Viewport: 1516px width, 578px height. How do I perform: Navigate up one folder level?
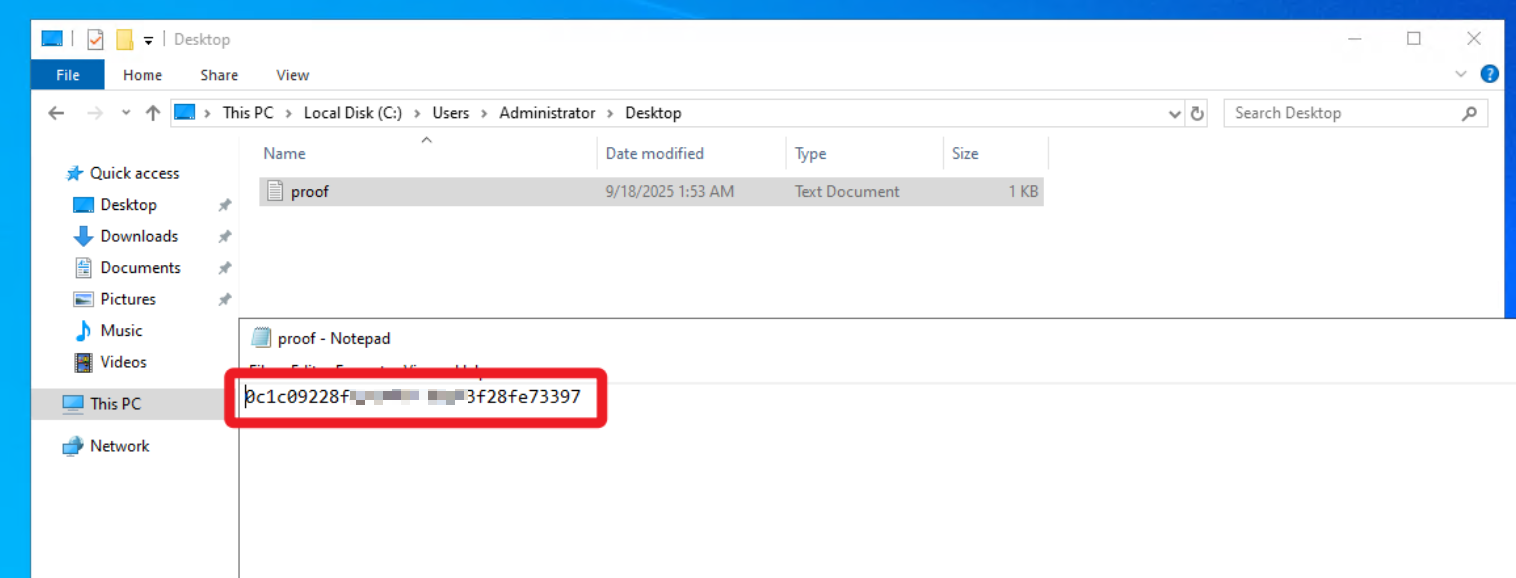(153, 113)
